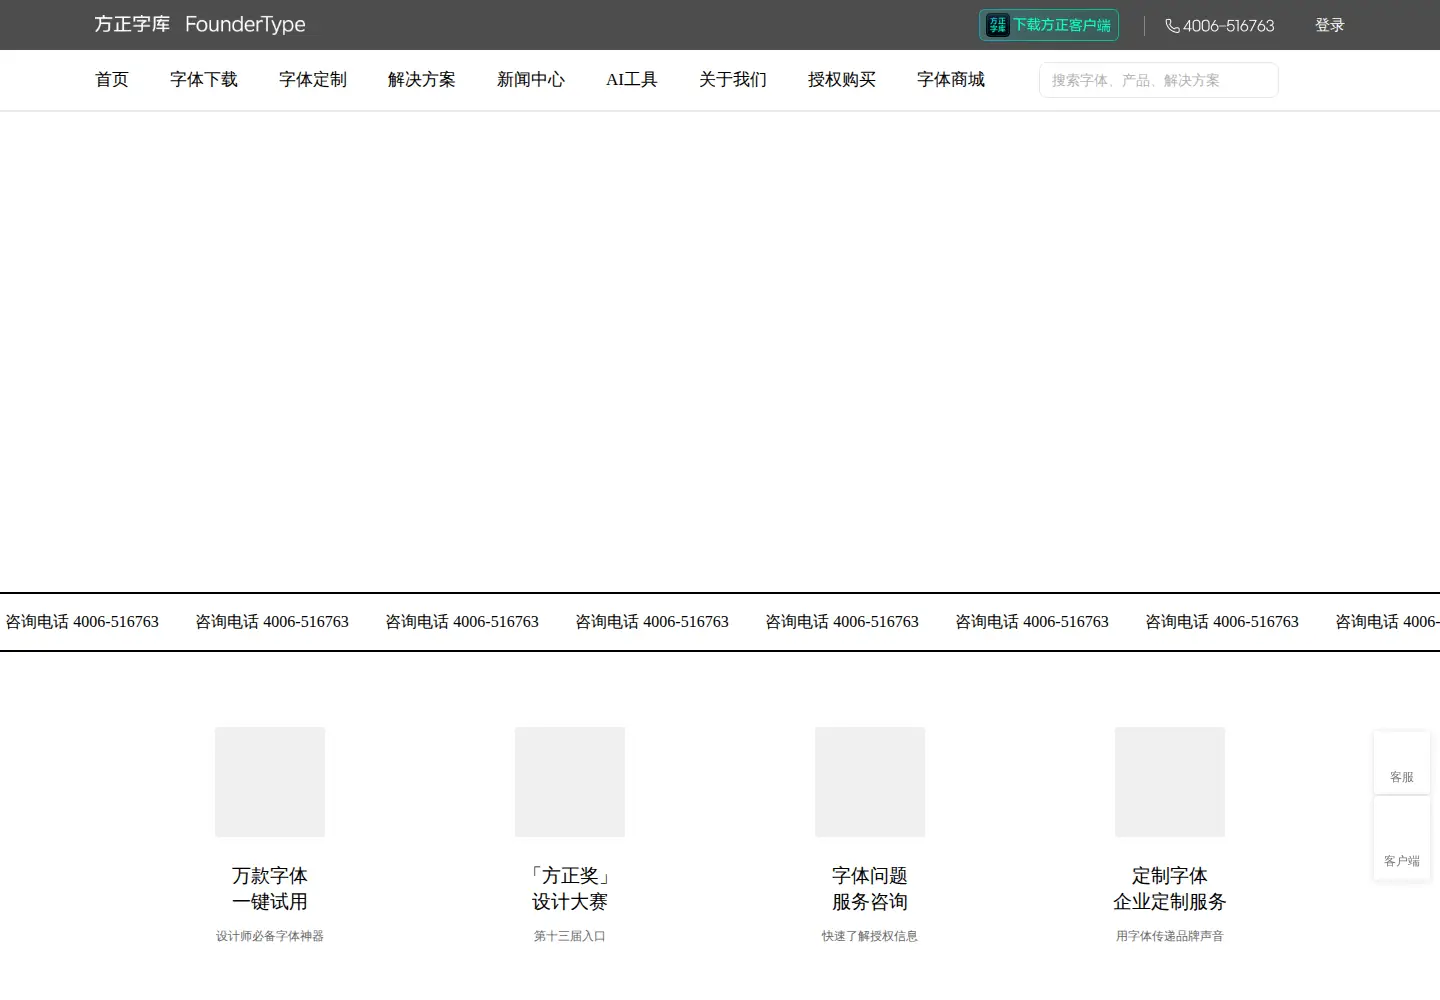
Task: Open the 关于我们 menu item
Action: (733, 80)
